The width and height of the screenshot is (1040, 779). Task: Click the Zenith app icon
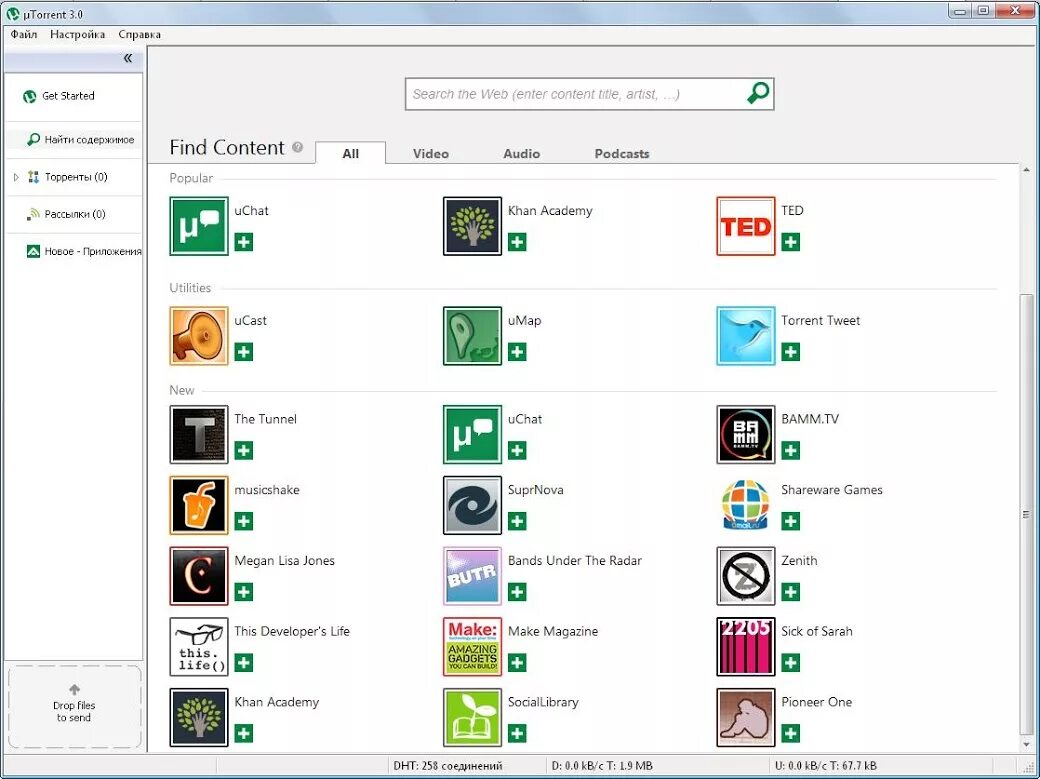click(746, 576)
